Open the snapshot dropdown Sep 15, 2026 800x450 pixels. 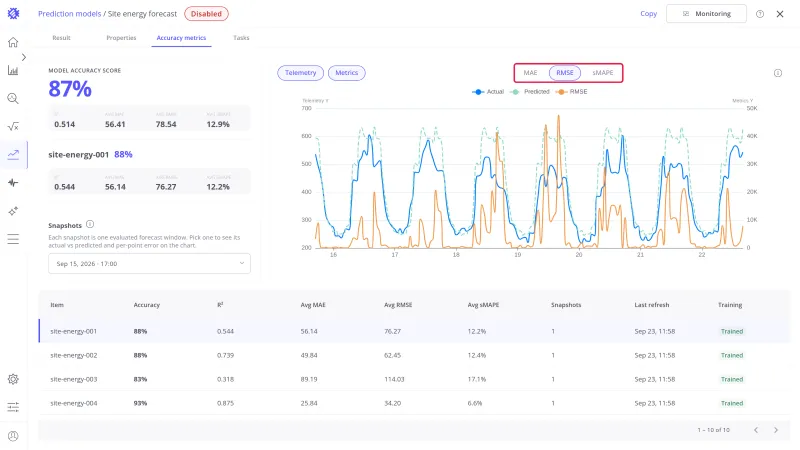[149, 264]
